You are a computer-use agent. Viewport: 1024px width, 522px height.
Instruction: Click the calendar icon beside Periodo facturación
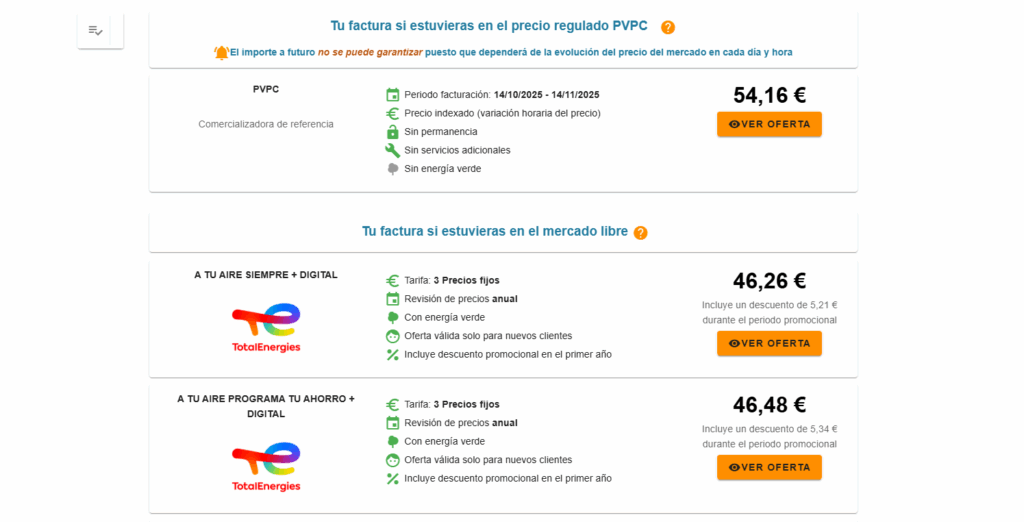tap(393, 95)
